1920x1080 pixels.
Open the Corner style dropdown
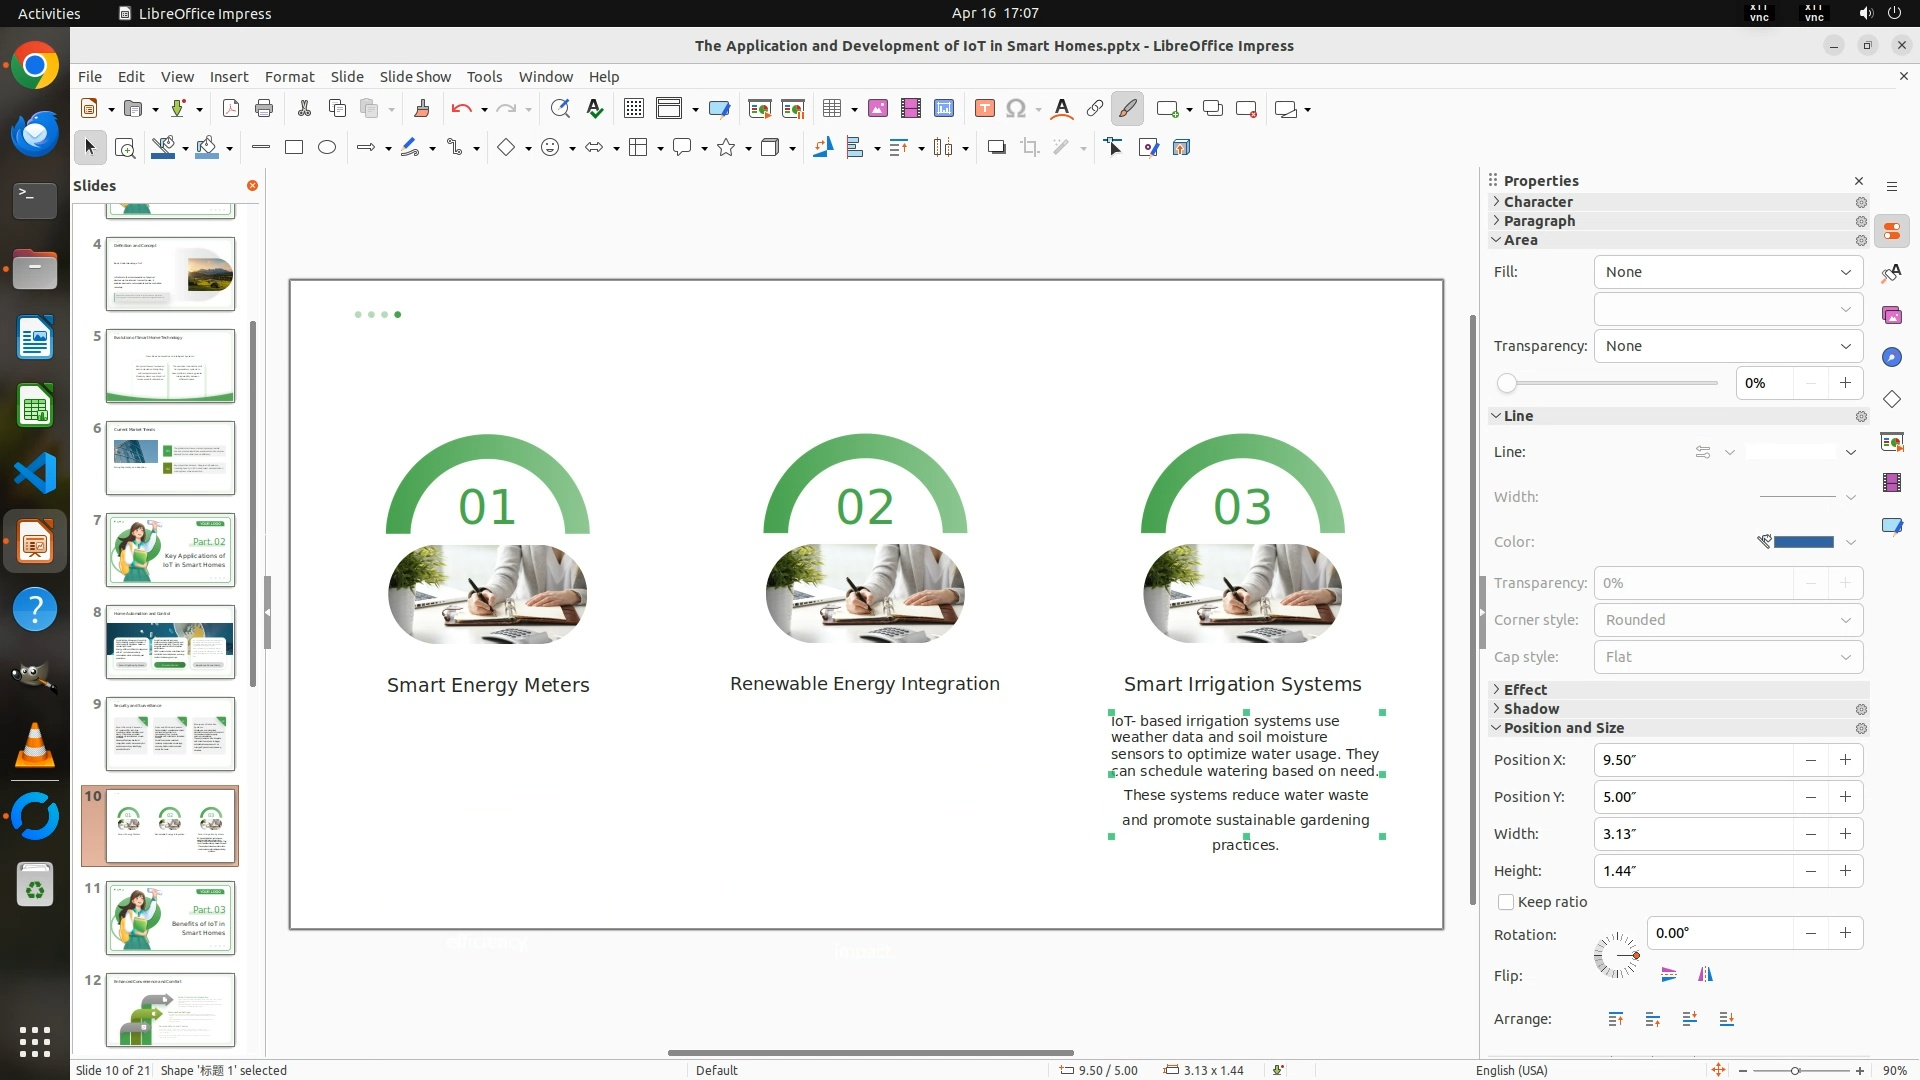[x=1728, y=620]
